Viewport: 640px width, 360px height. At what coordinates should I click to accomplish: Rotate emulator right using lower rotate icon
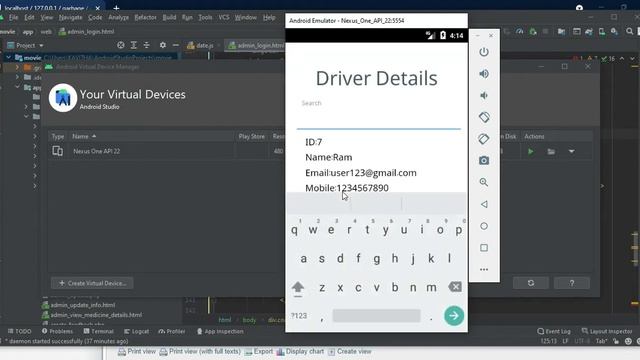click(484, 139)
